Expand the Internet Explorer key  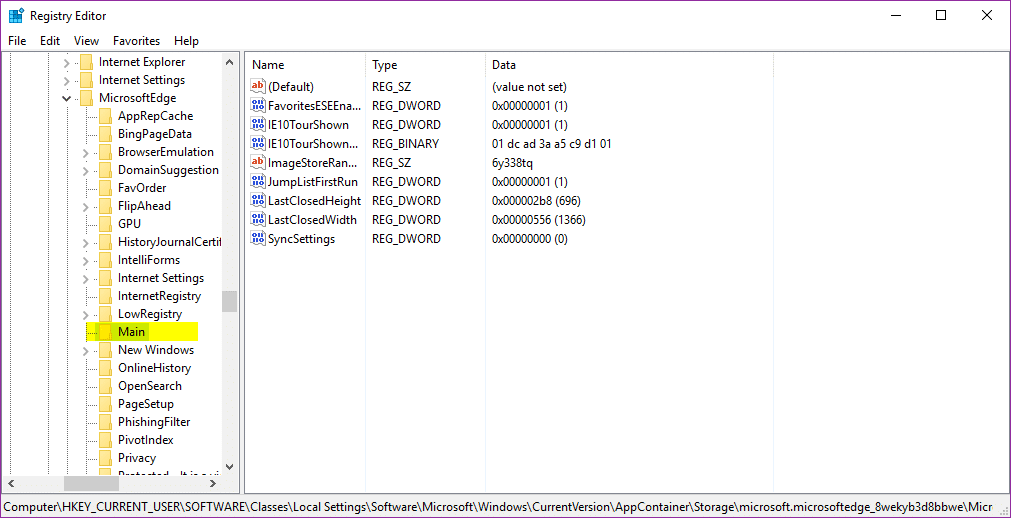(x=66, y=63)
